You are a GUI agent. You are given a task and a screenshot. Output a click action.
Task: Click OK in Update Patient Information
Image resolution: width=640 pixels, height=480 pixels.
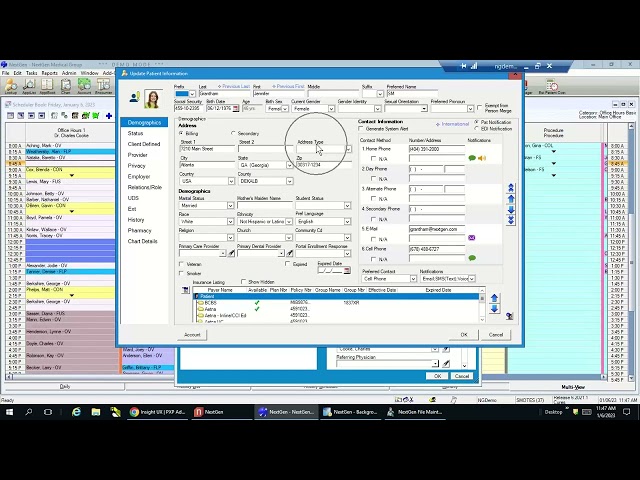coord(464,335)
